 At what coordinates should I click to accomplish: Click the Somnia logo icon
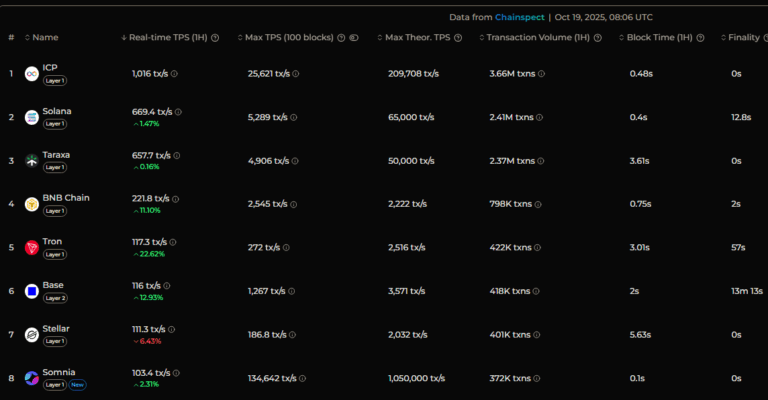[31, 378]
